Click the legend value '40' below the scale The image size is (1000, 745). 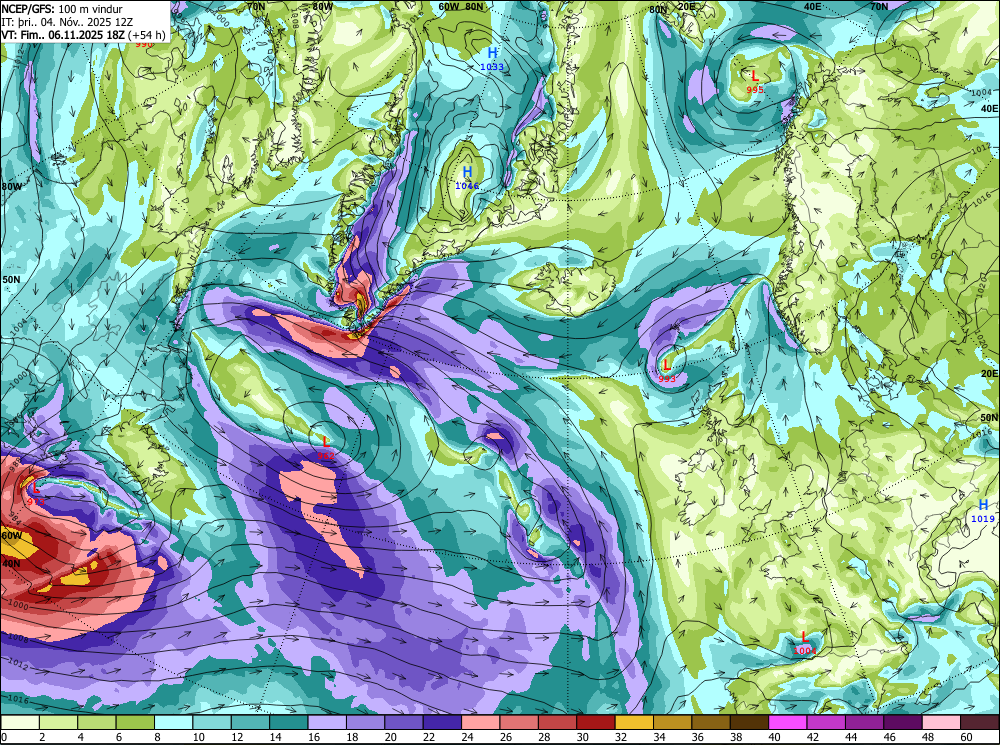click(x=774, y=737)
